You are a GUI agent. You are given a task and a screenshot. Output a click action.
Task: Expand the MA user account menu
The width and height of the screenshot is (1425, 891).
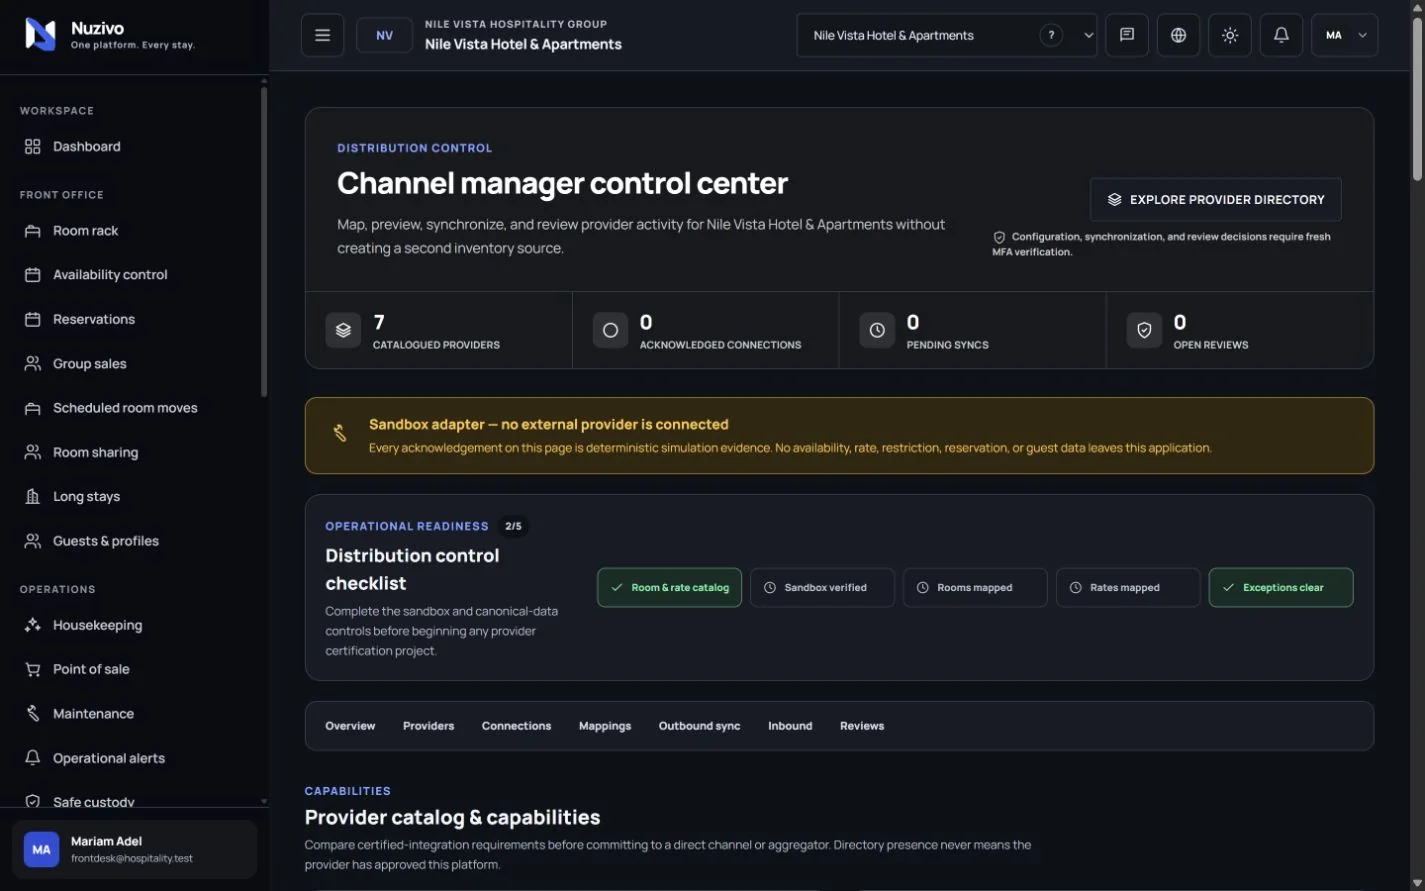(x=1345, y=35)
